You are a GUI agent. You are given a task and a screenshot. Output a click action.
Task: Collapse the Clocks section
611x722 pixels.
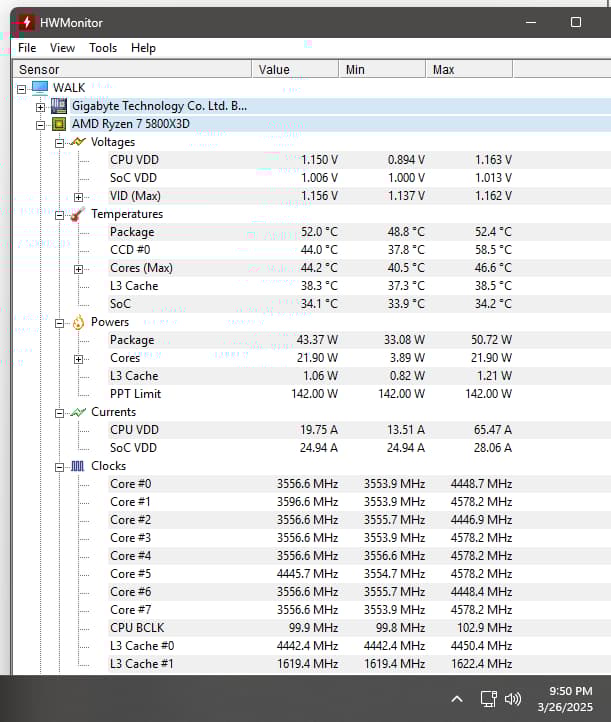(x=59, y=466)
